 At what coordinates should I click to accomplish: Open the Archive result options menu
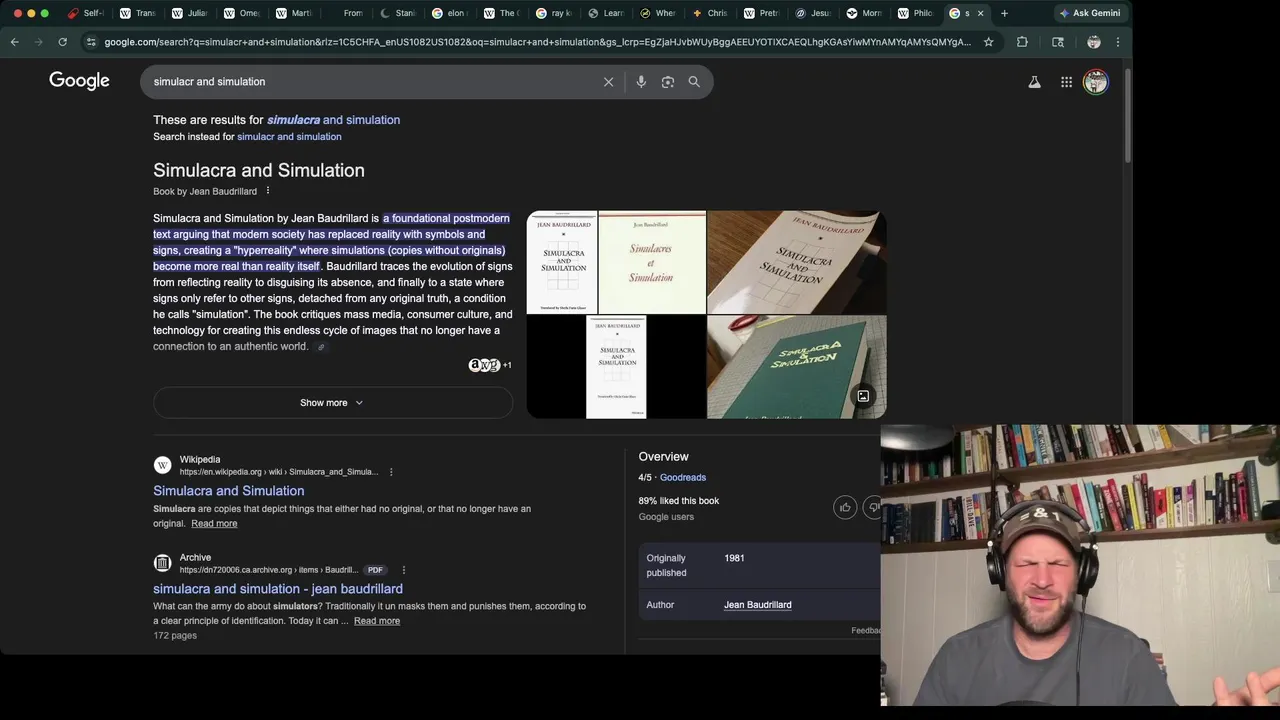click(x=403, y=570)
